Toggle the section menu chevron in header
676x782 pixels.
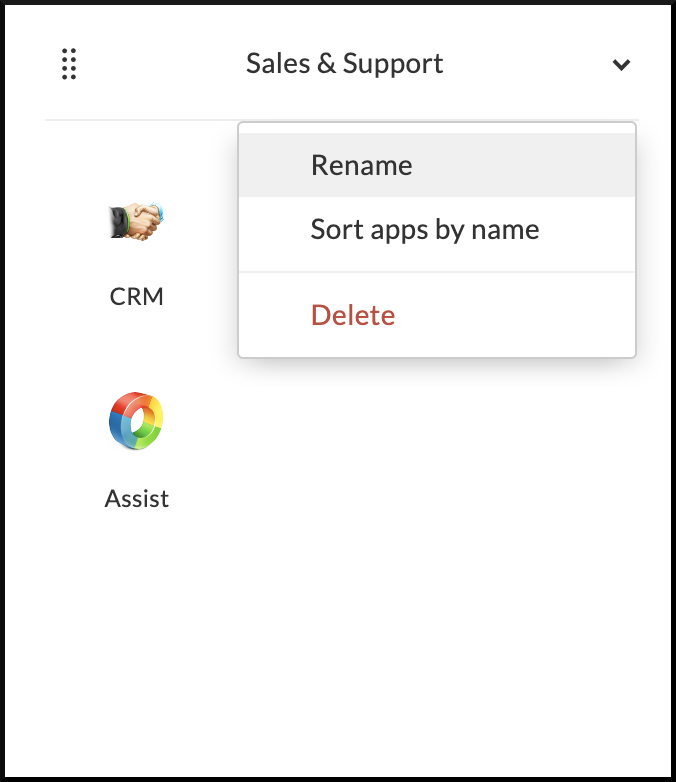click(621, 65)
